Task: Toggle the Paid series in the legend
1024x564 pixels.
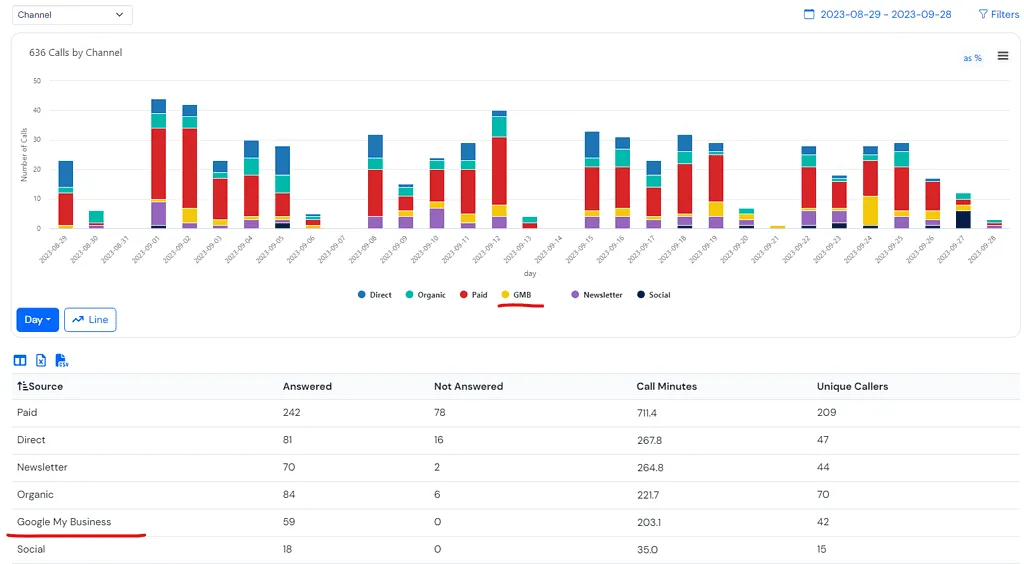Action: (x=473, y=295)
